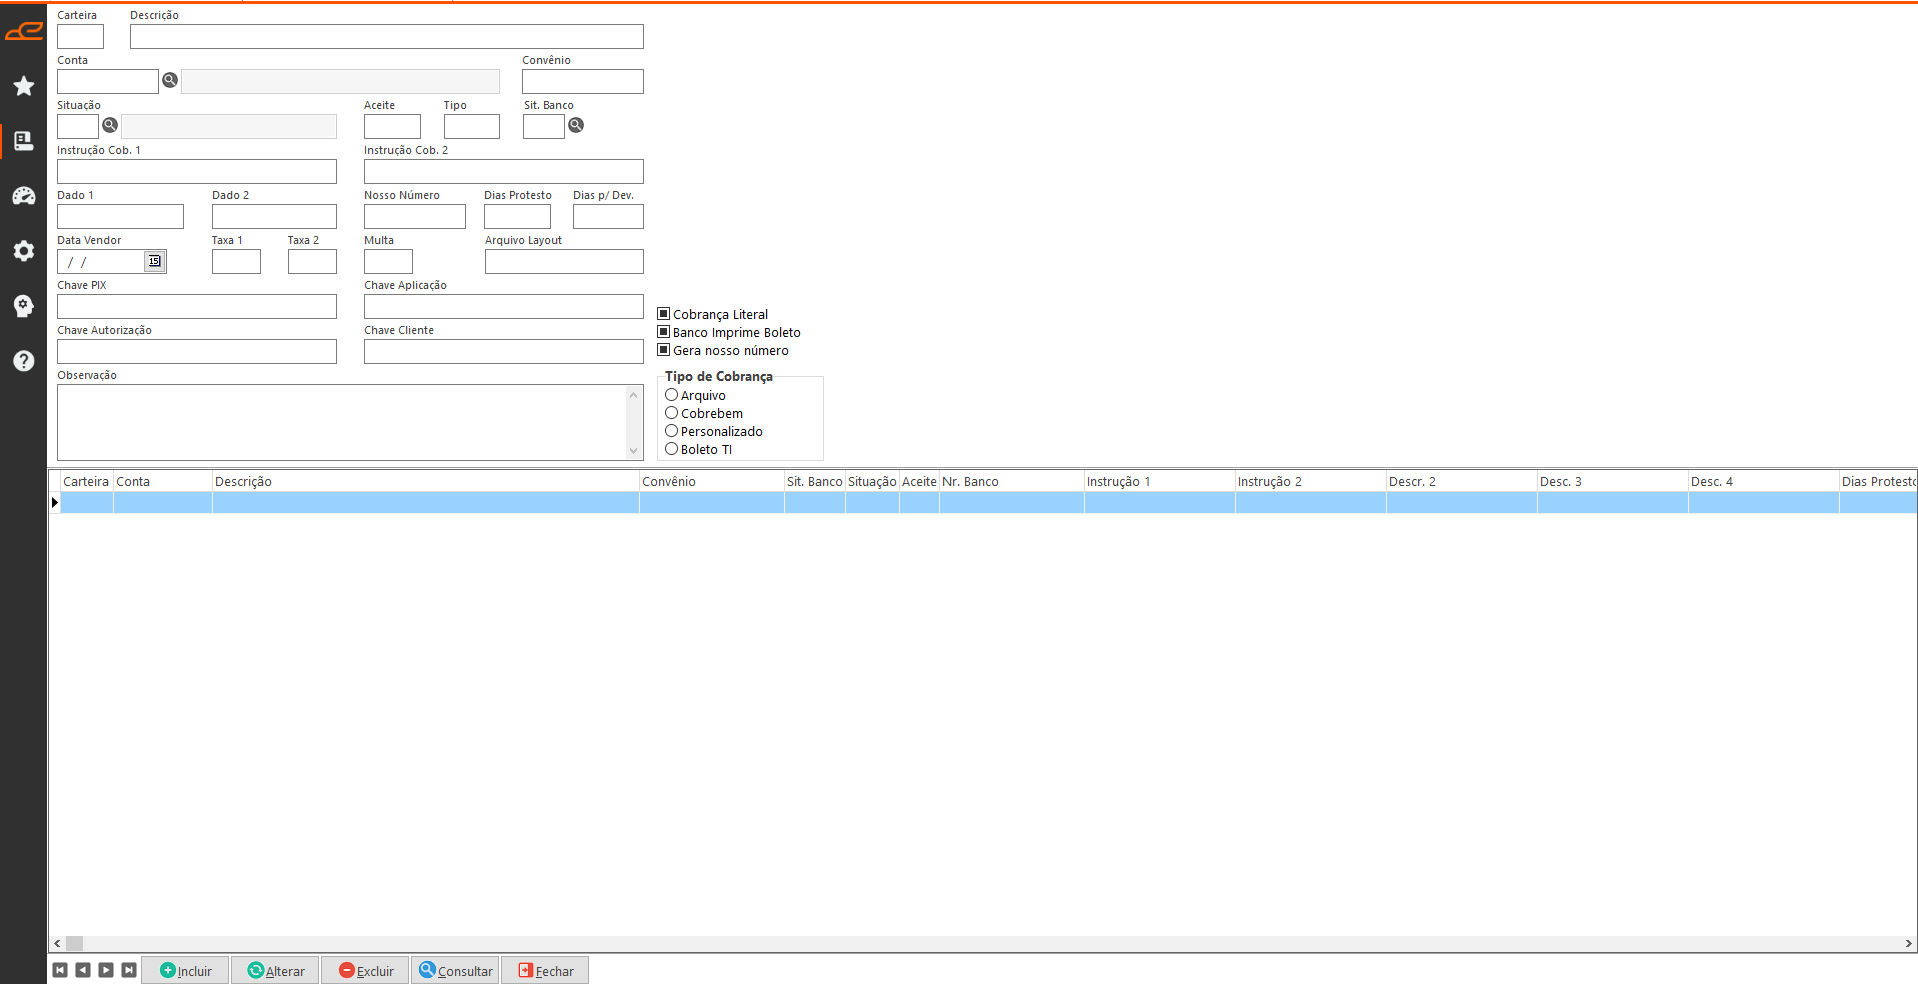Open the dashboard gauge icon in sidebar
Screen dimensions: 1918x984
24,196
